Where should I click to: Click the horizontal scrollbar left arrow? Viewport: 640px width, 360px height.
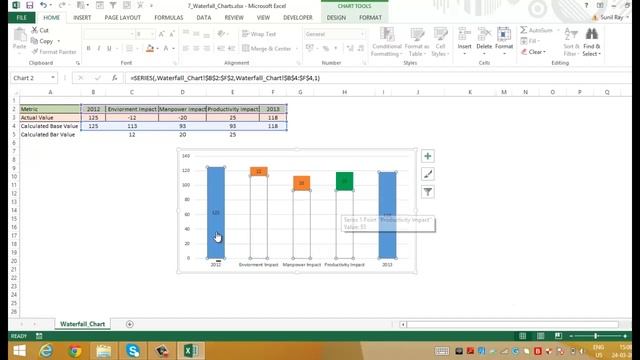[403, 324]
